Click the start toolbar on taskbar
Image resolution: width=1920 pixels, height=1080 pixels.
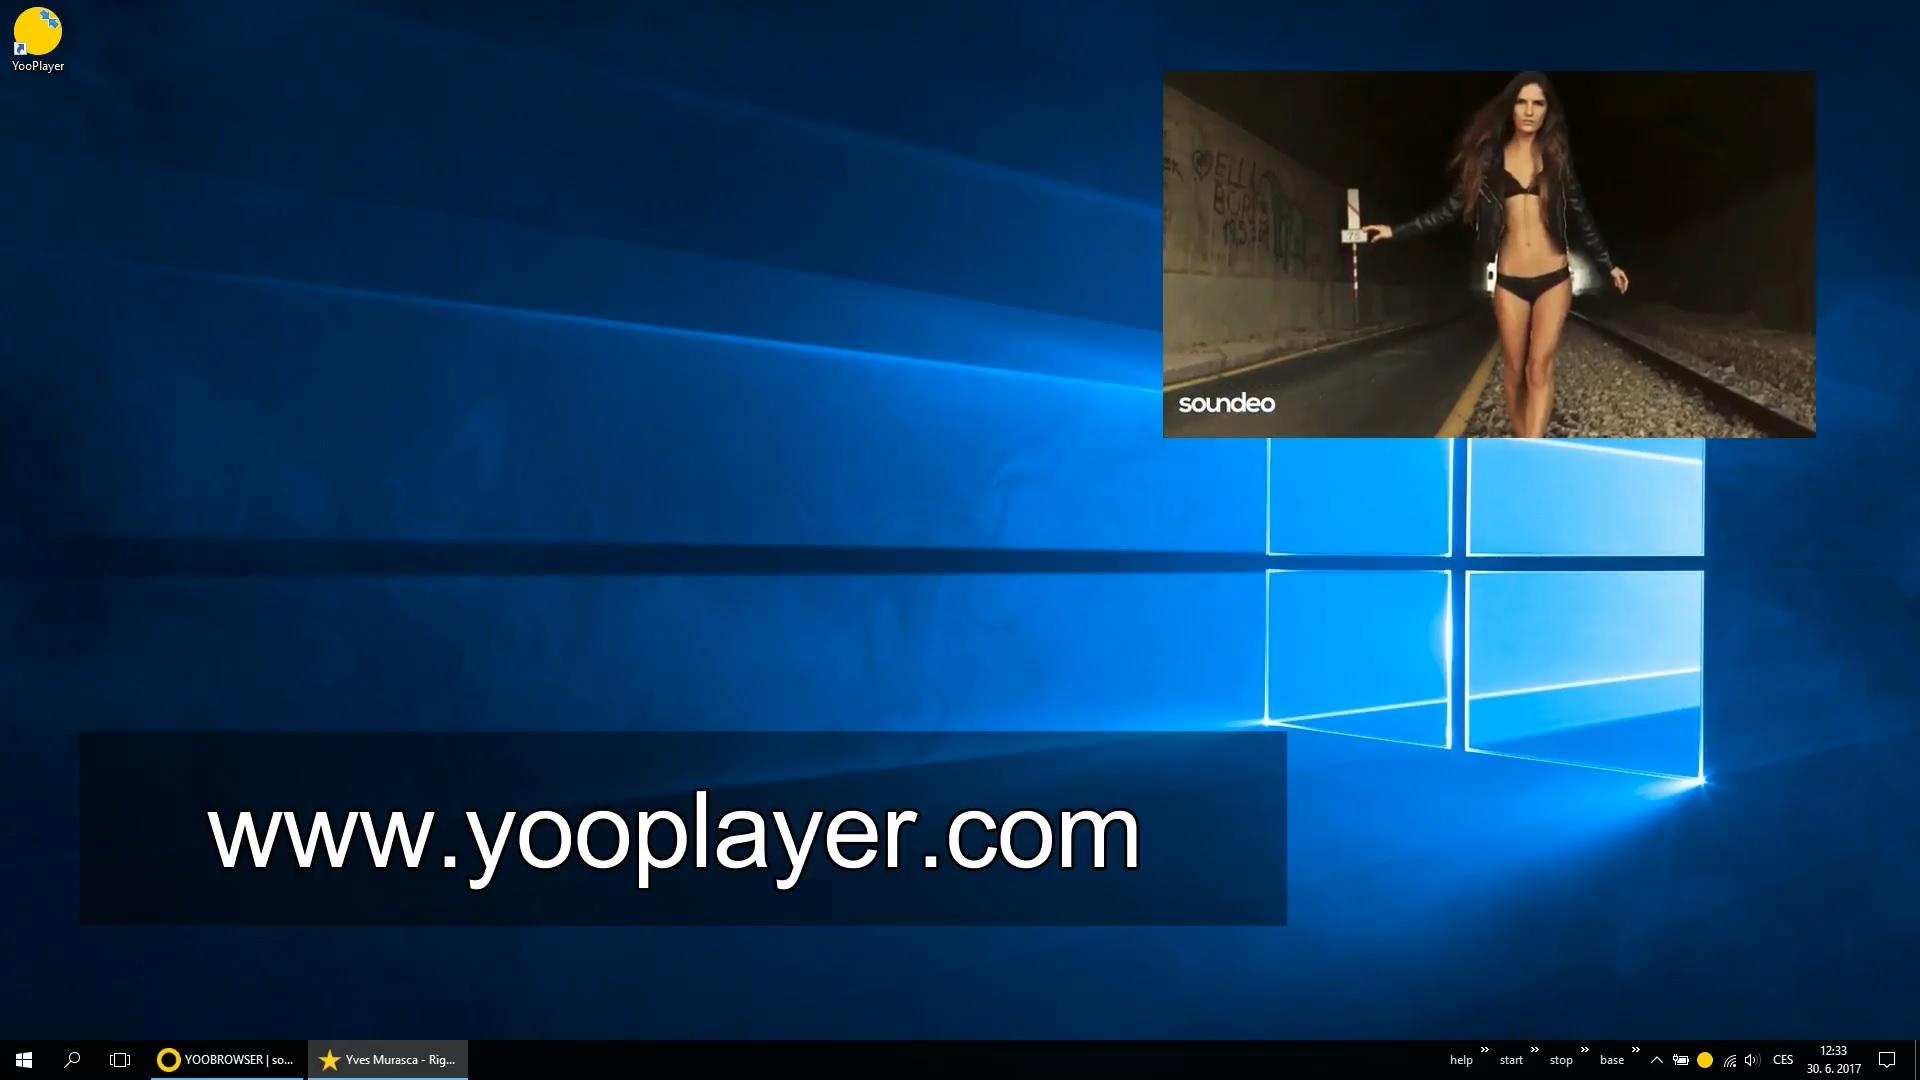[x=1511, y=1060]
